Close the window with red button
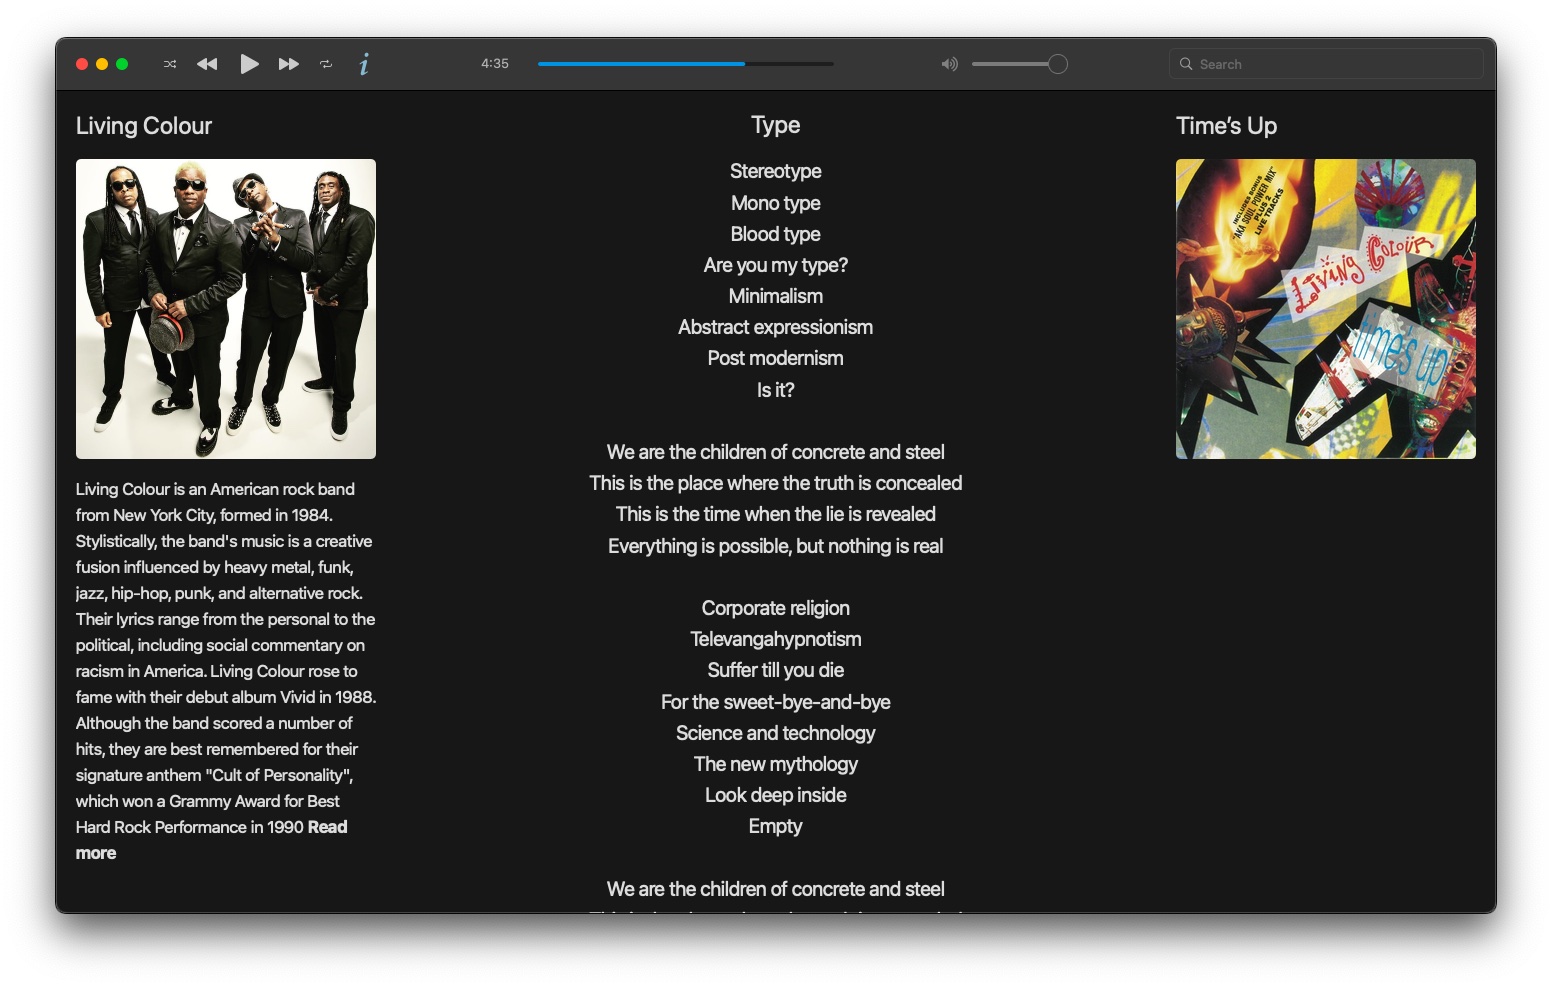This screenshot has width=1552, height=987. point(82,64)
